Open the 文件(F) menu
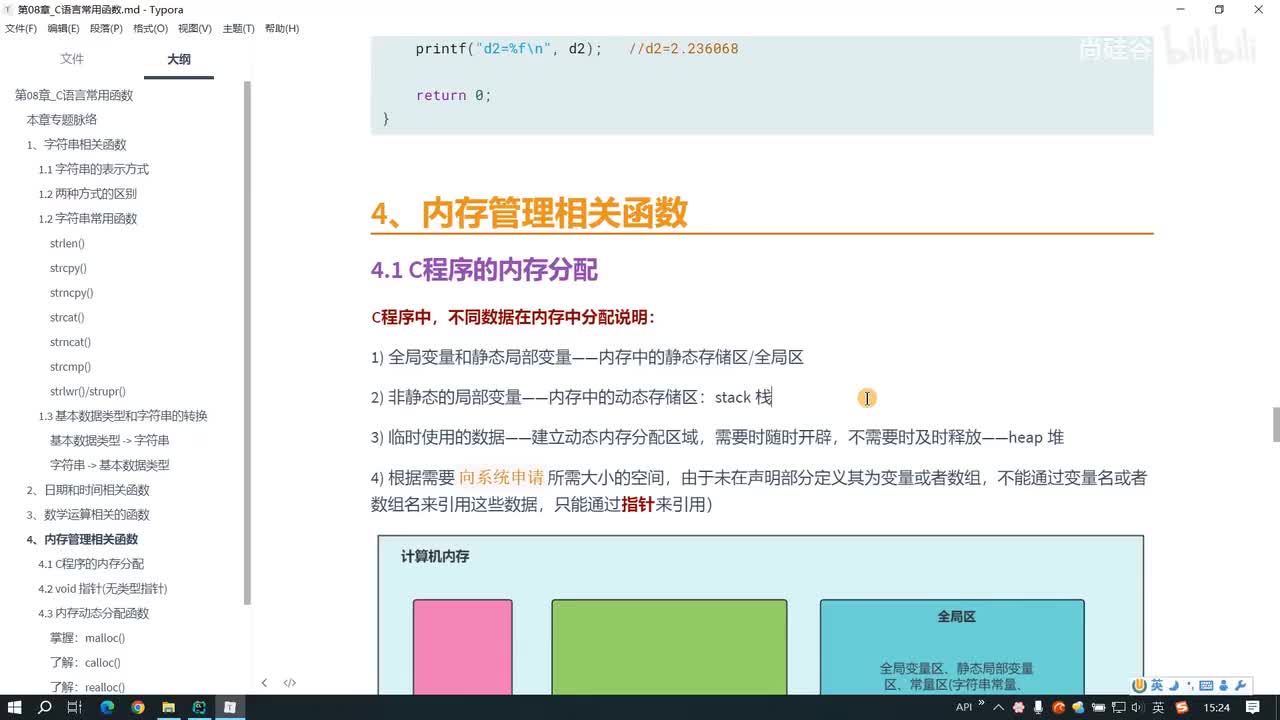 [x=21, y=28]
